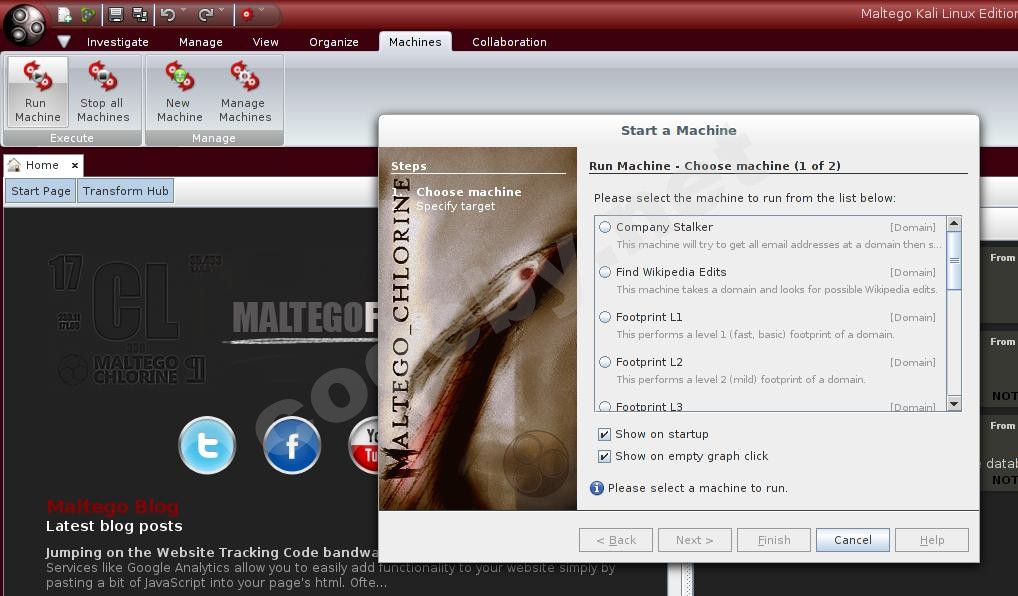
Task: Click the Next button in wizard
Action: (x=695, y=540)
